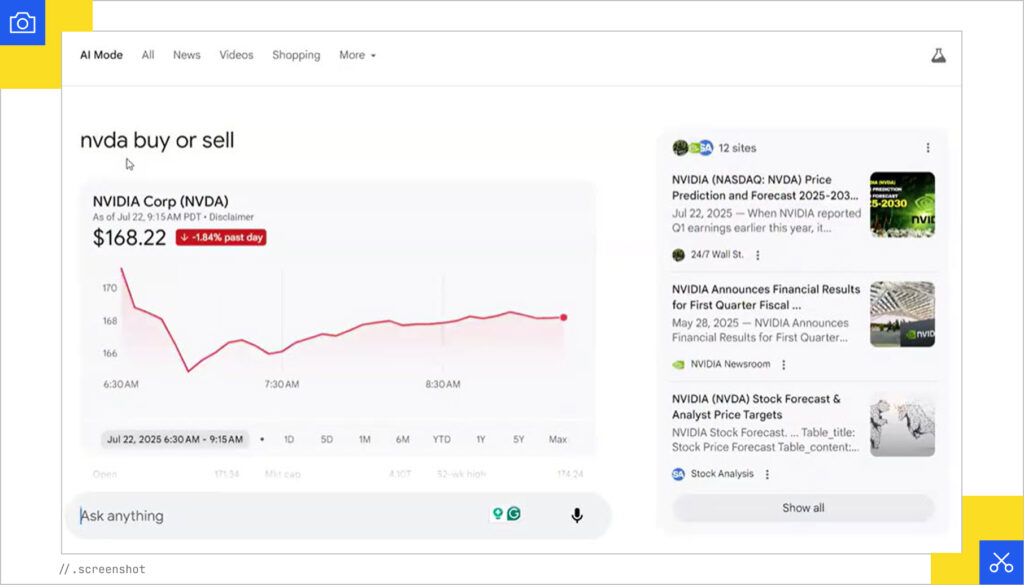Screen dimensions: 1024x585
Task: Click the Show all button
Action: click(x=802, y=508)
